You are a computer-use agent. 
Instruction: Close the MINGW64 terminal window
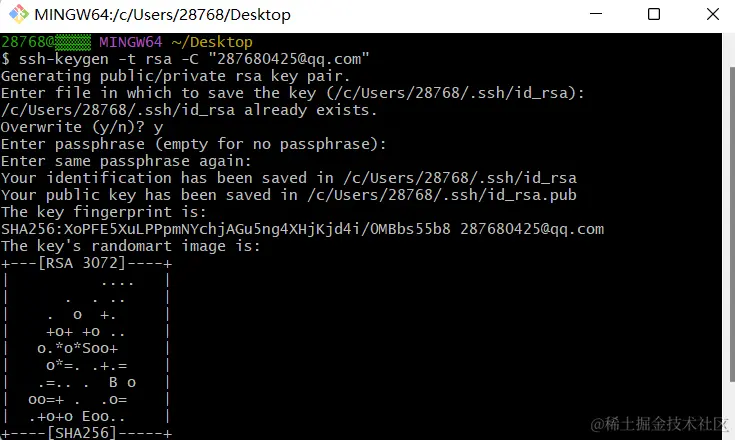pyautogui.click(x=709, y=15)
